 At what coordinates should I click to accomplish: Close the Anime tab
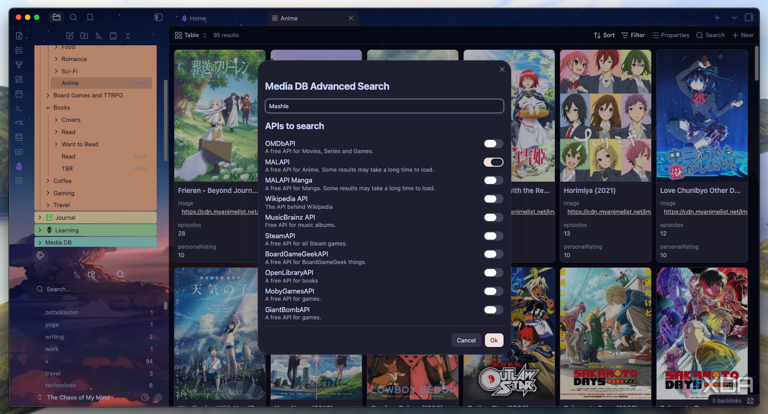pyautogui.click(x=351, y=18)
